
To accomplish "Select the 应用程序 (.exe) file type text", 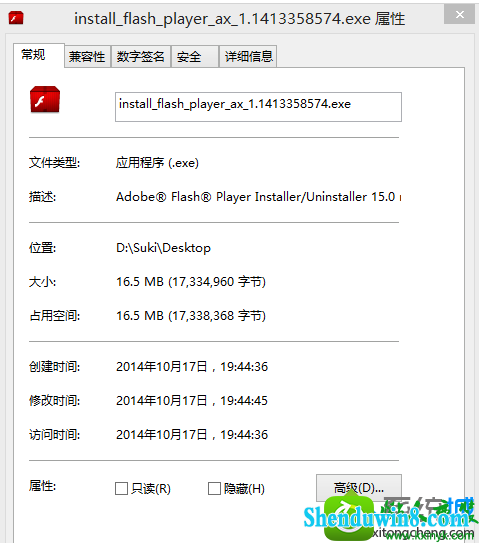I will pyautogui.click(x=157, y=162).
